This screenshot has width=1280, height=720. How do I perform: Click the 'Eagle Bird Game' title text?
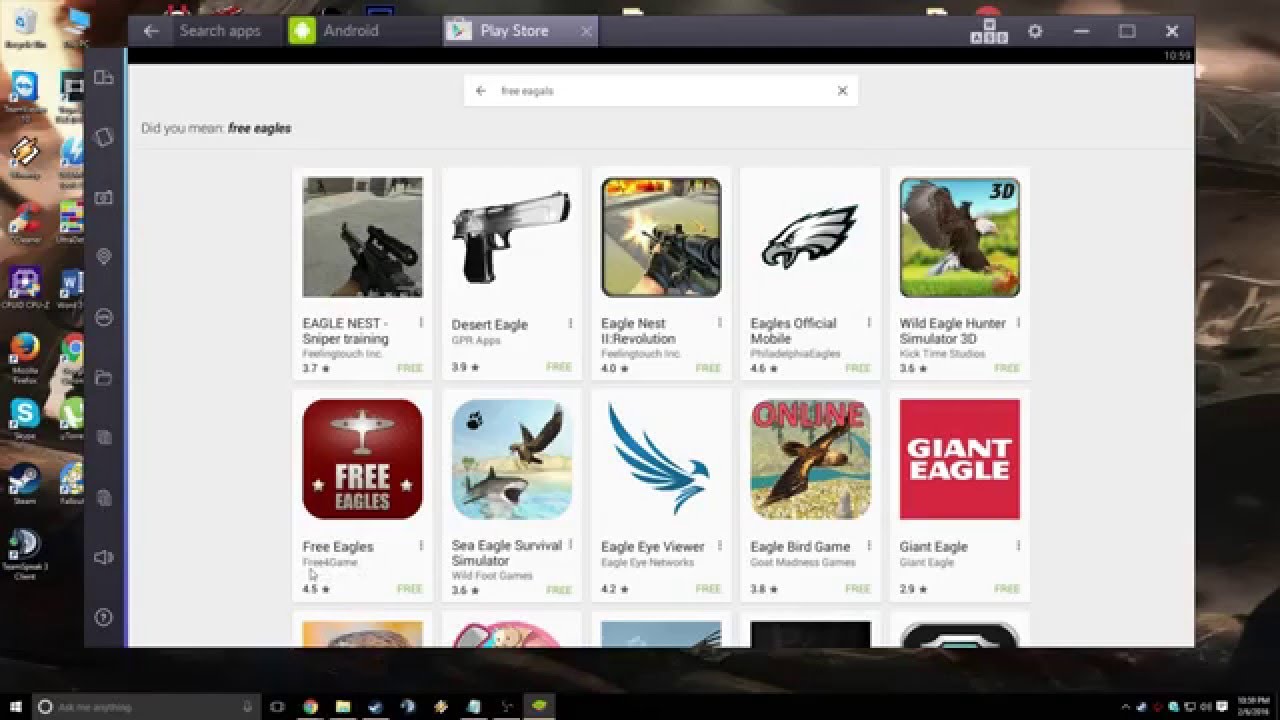(x=800, y=546)
